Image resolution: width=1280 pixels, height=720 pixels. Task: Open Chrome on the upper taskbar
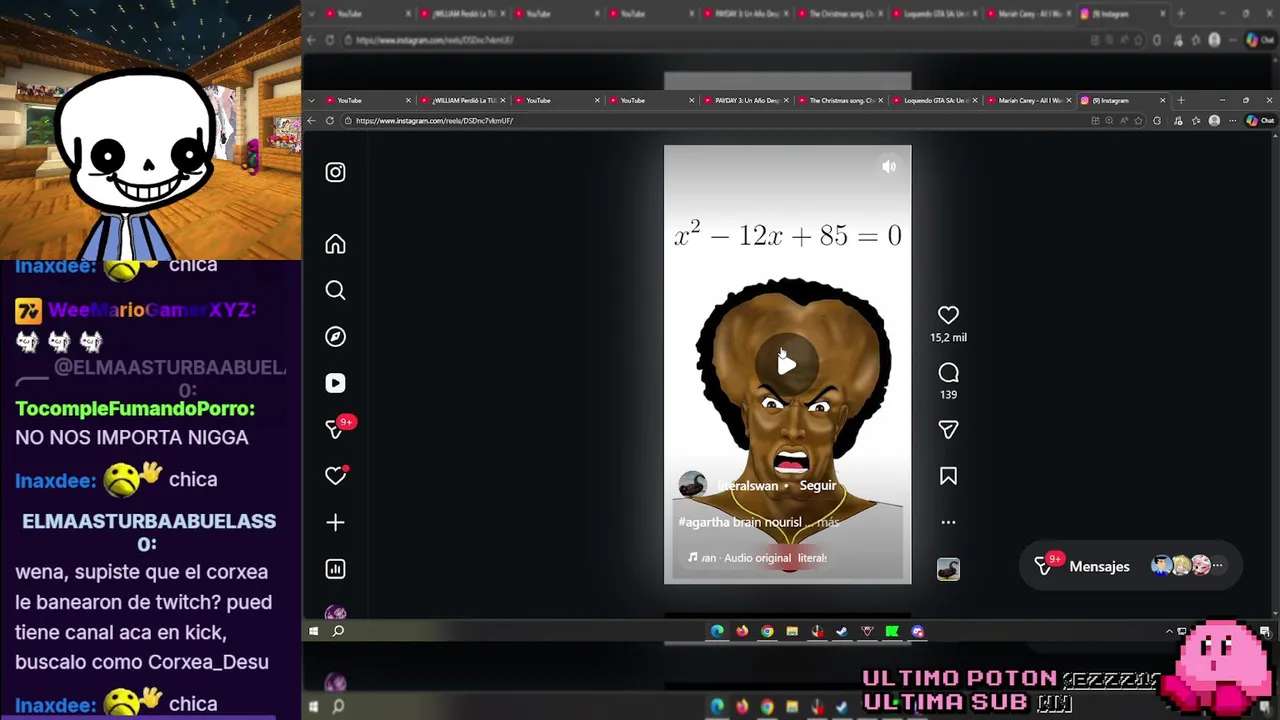767,631
